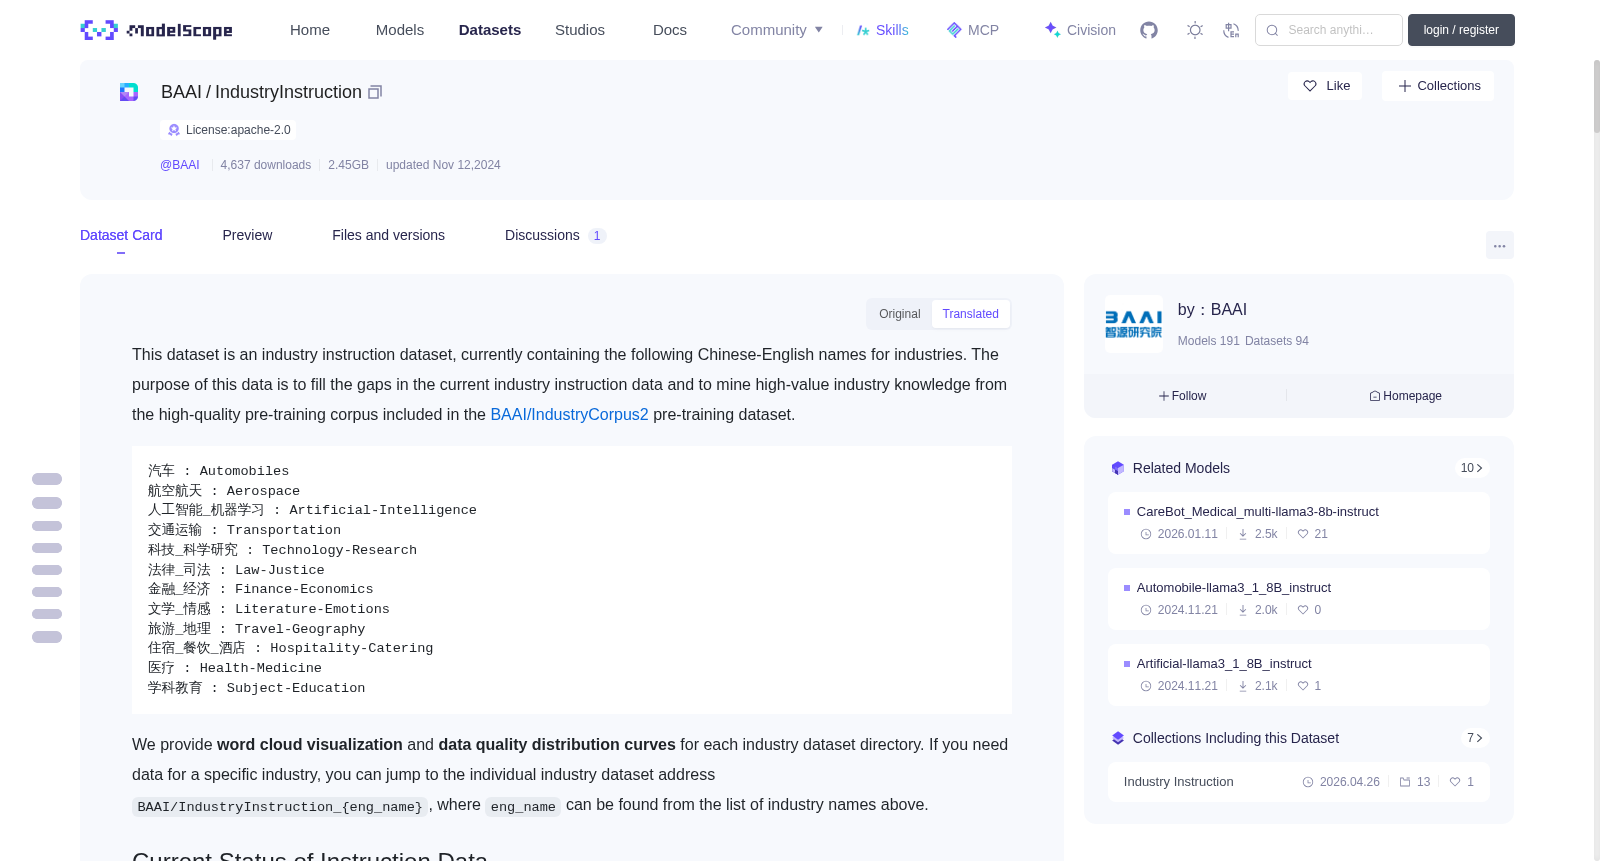Select the Dataset Card tab

(121, 235)
